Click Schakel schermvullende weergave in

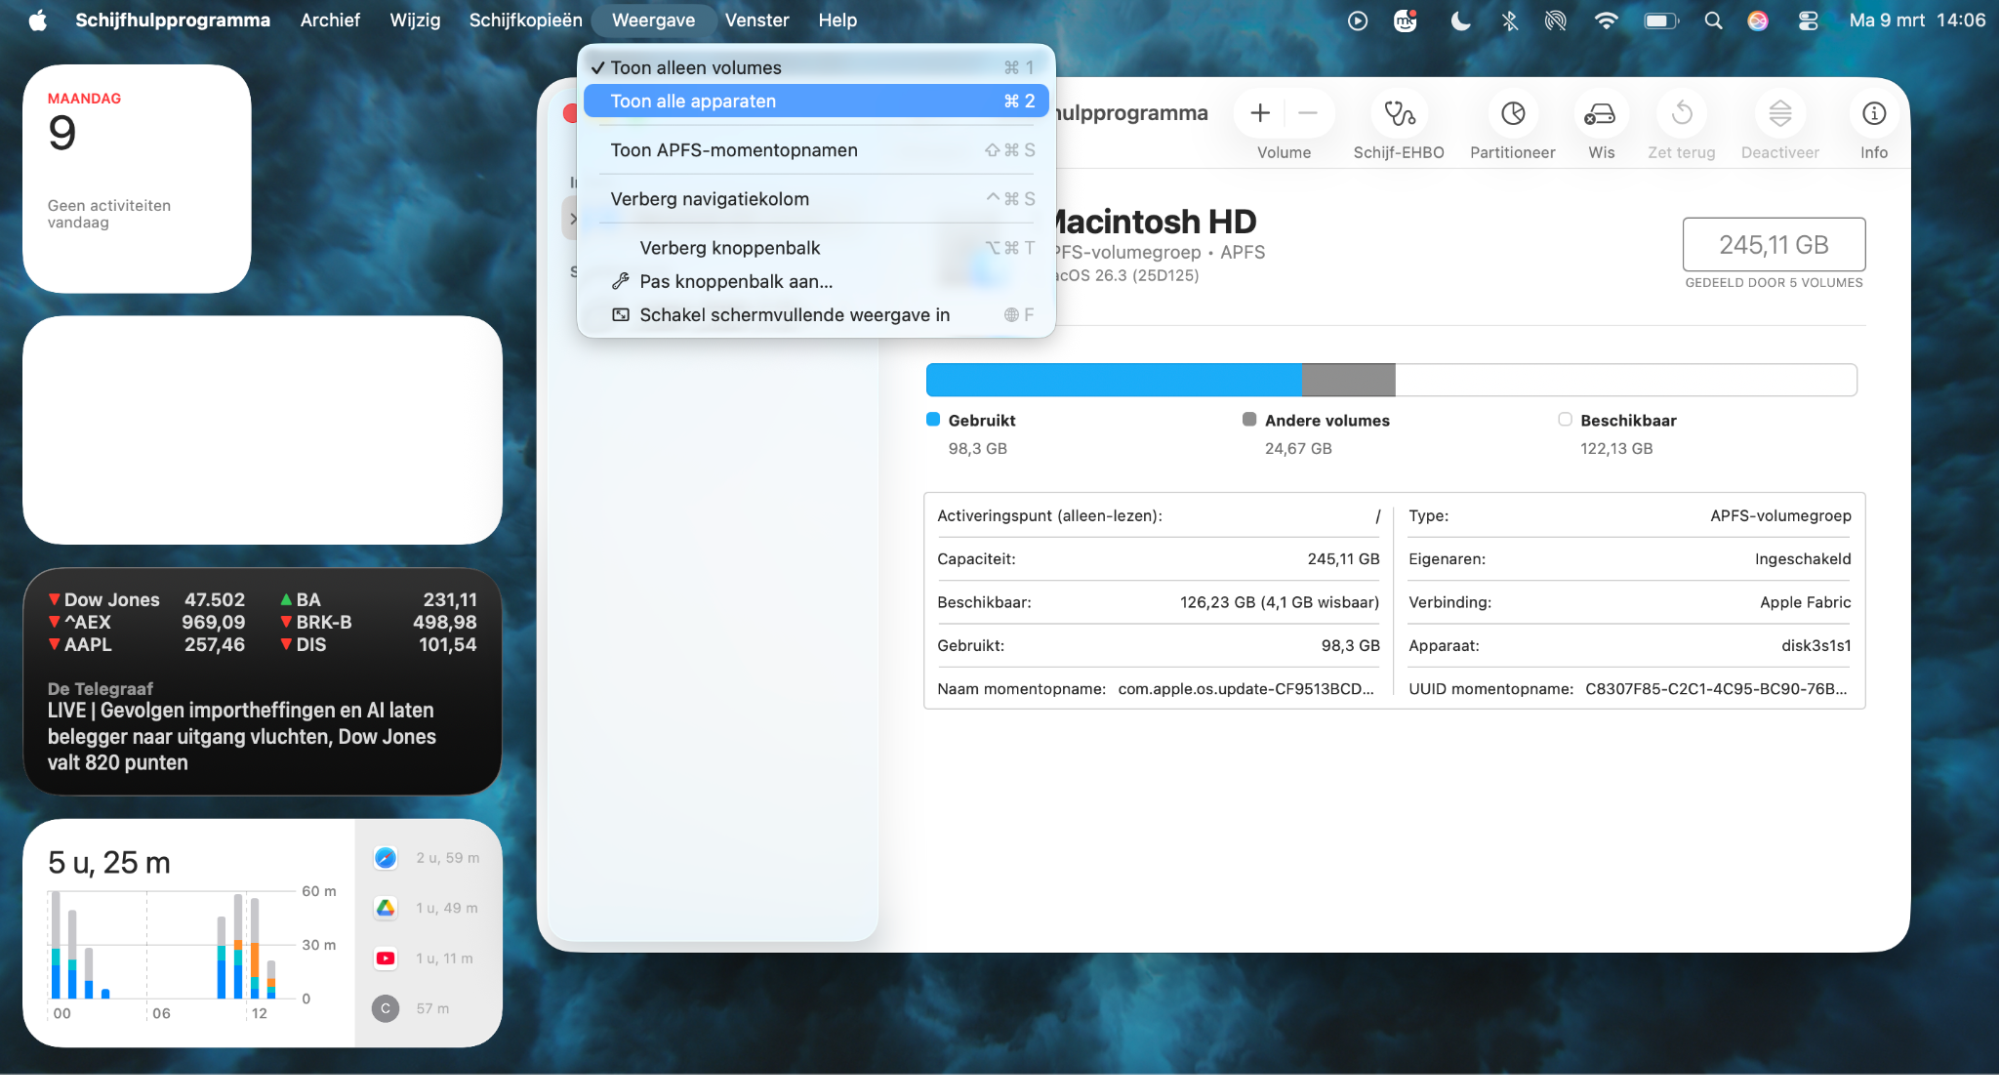coord(794,315)
